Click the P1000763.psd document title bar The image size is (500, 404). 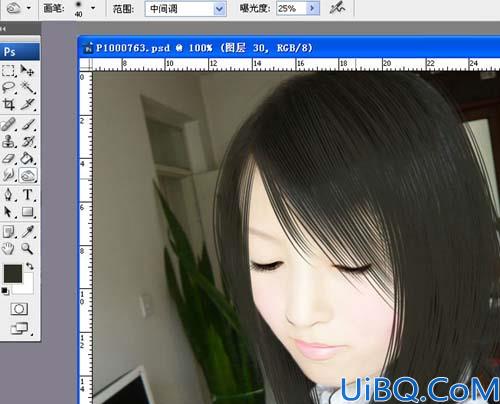click(x=289, y=48)
